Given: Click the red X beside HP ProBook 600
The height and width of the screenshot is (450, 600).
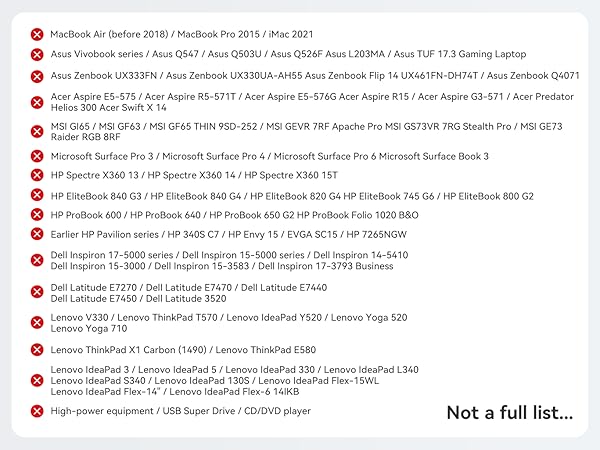Looking at the screenshot, I should coord(37,216).
